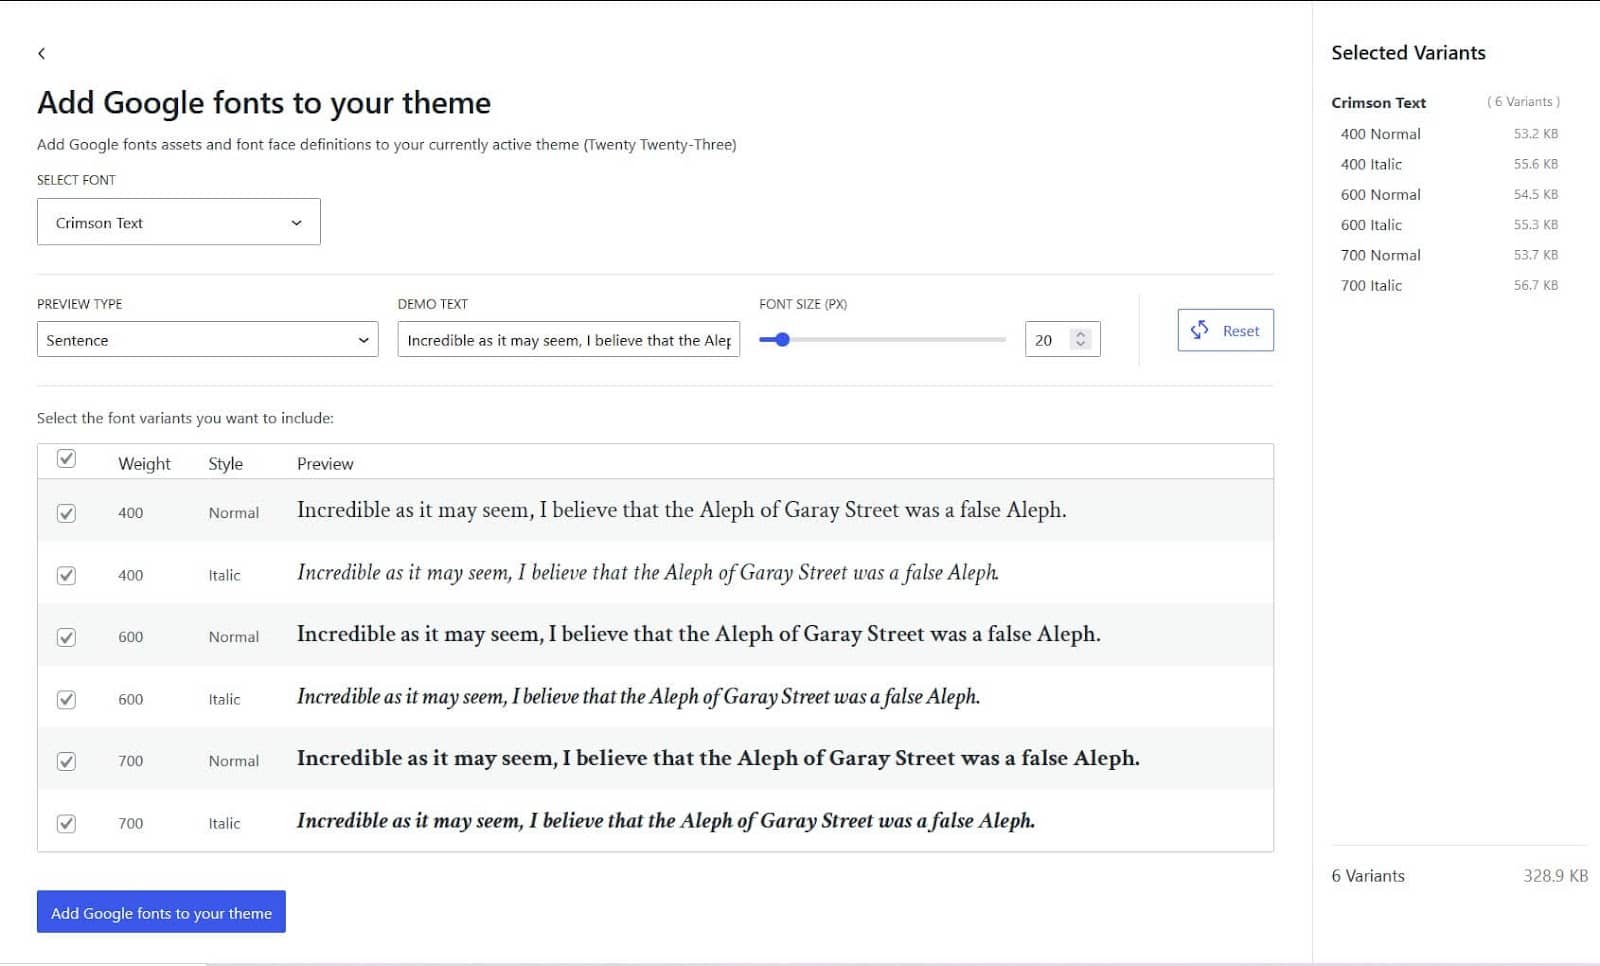
Task: Click the ( 6 Variants ) count label
Action: (1523, 102)
